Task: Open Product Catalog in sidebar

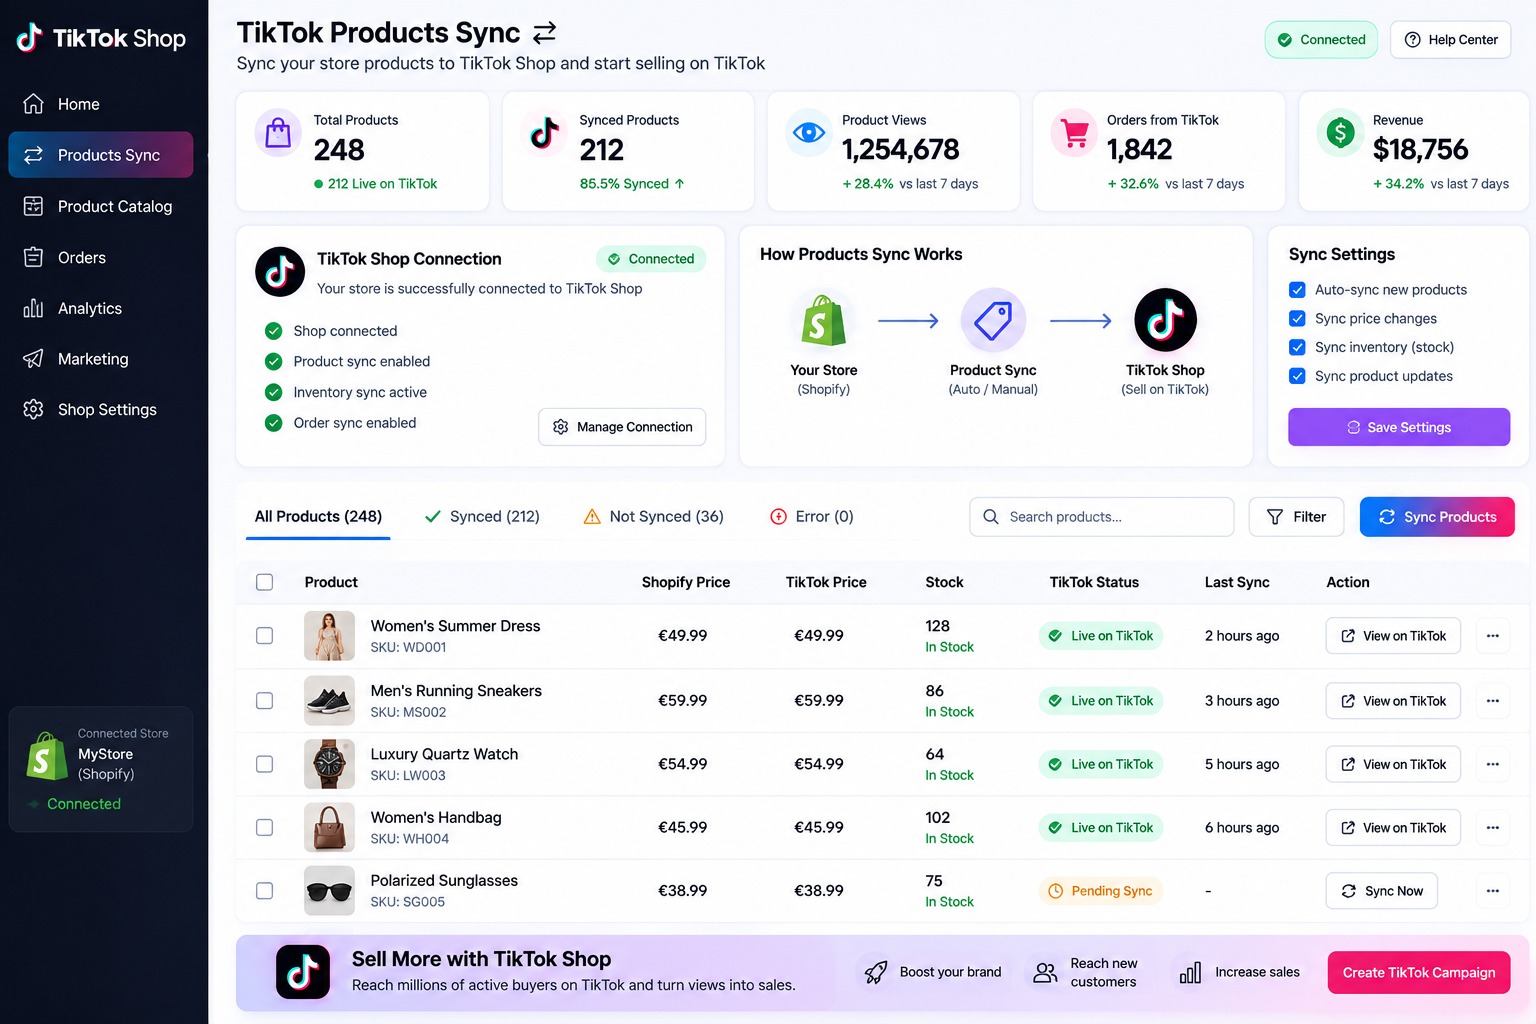Action: point(101,206)
